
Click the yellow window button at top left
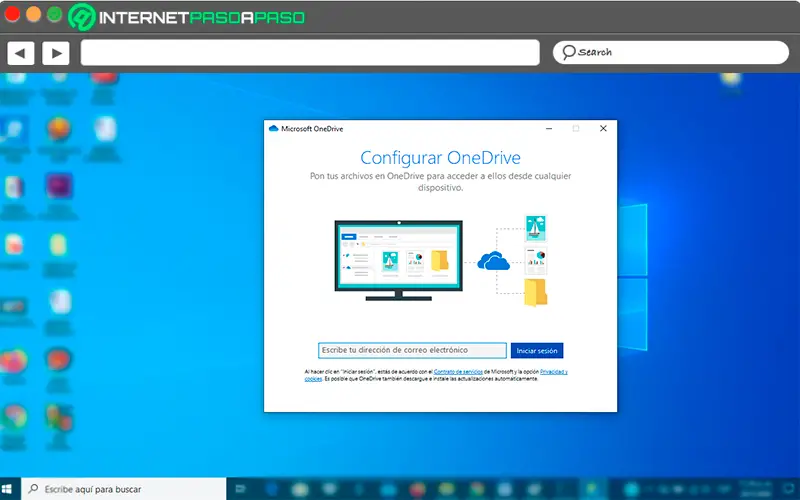pyautogui.click(x=34, y=14)
